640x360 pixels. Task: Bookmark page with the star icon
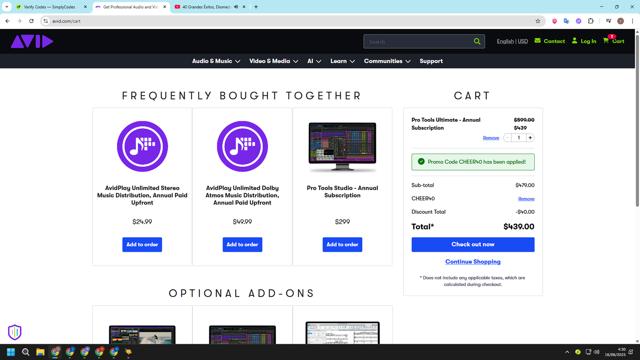pos(538,21)
